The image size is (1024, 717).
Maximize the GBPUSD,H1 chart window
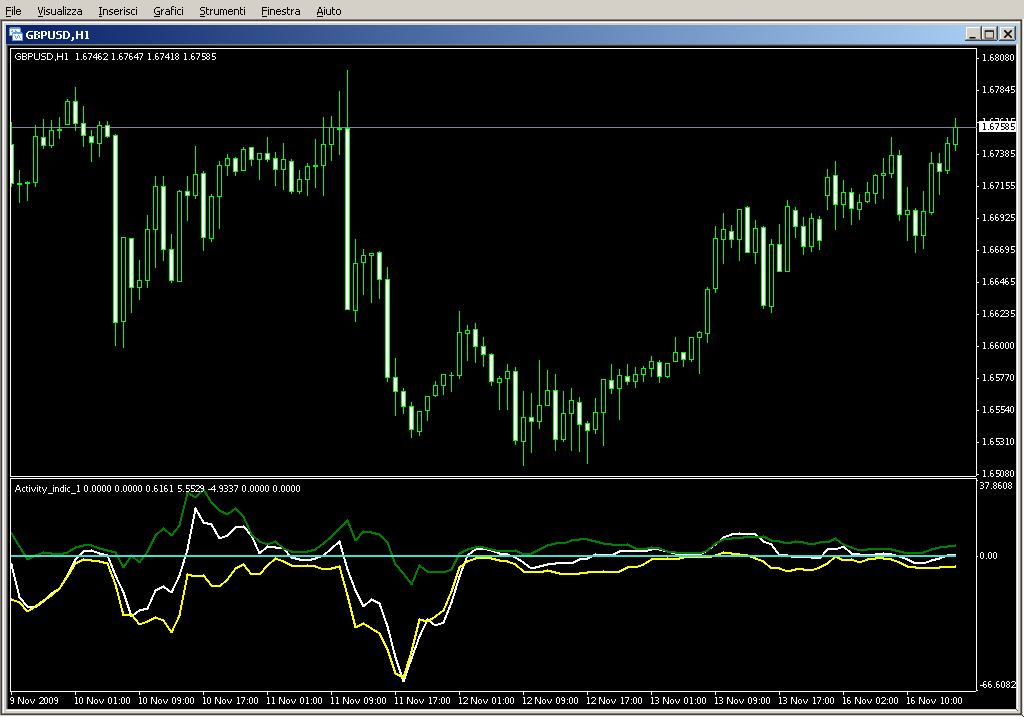[x=989, y=34]
